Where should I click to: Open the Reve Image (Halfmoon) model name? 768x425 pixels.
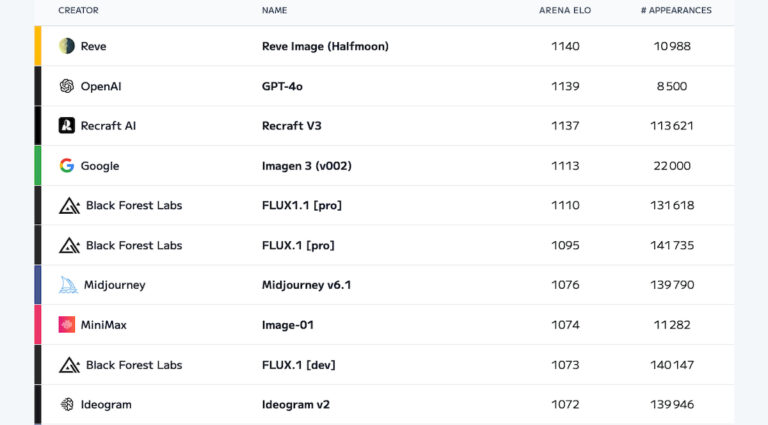[x=325, y=46]
